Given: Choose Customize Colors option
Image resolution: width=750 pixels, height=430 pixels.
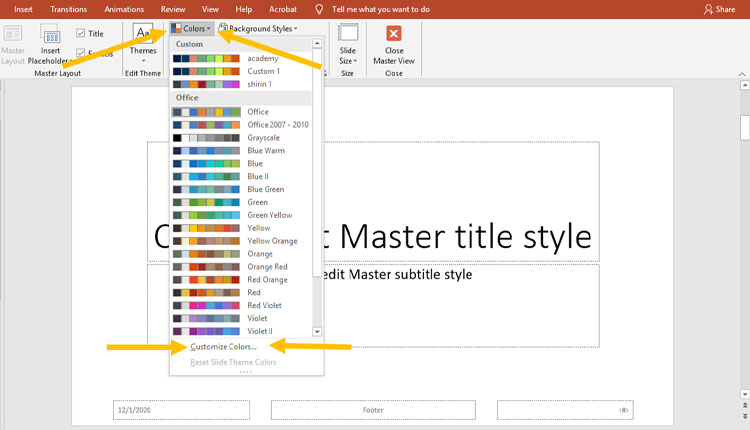Looking at the screenshot, I should [223, 347].
